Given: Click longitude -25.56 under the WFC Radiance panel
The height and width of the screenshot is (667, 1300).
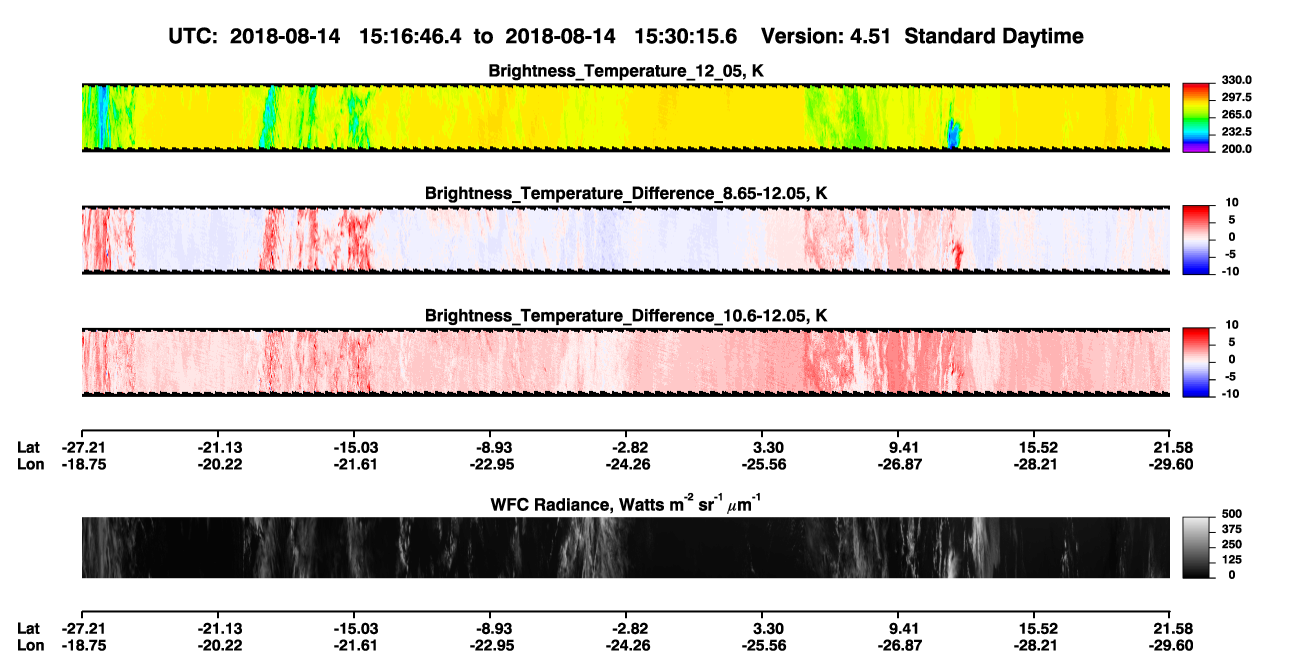Looking at the screenshot, I should pyautogui.click(x=762, y=644).
